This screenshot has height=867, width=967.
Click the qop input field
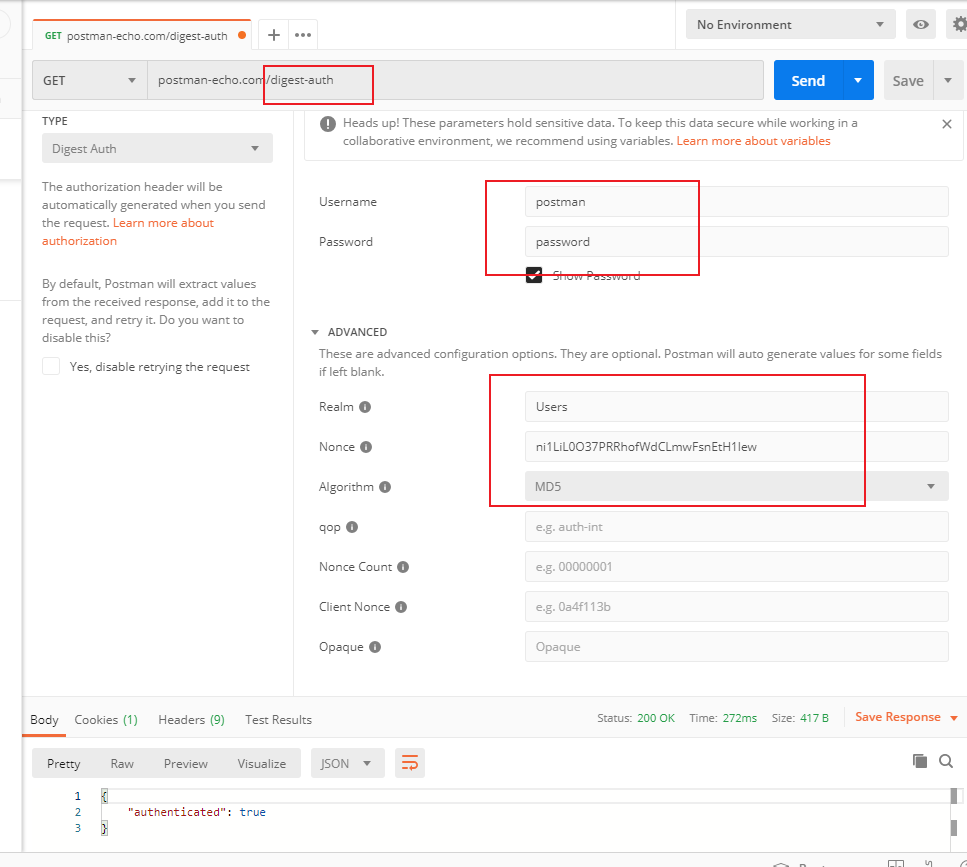pyautogui.click(x=736, y=527)
